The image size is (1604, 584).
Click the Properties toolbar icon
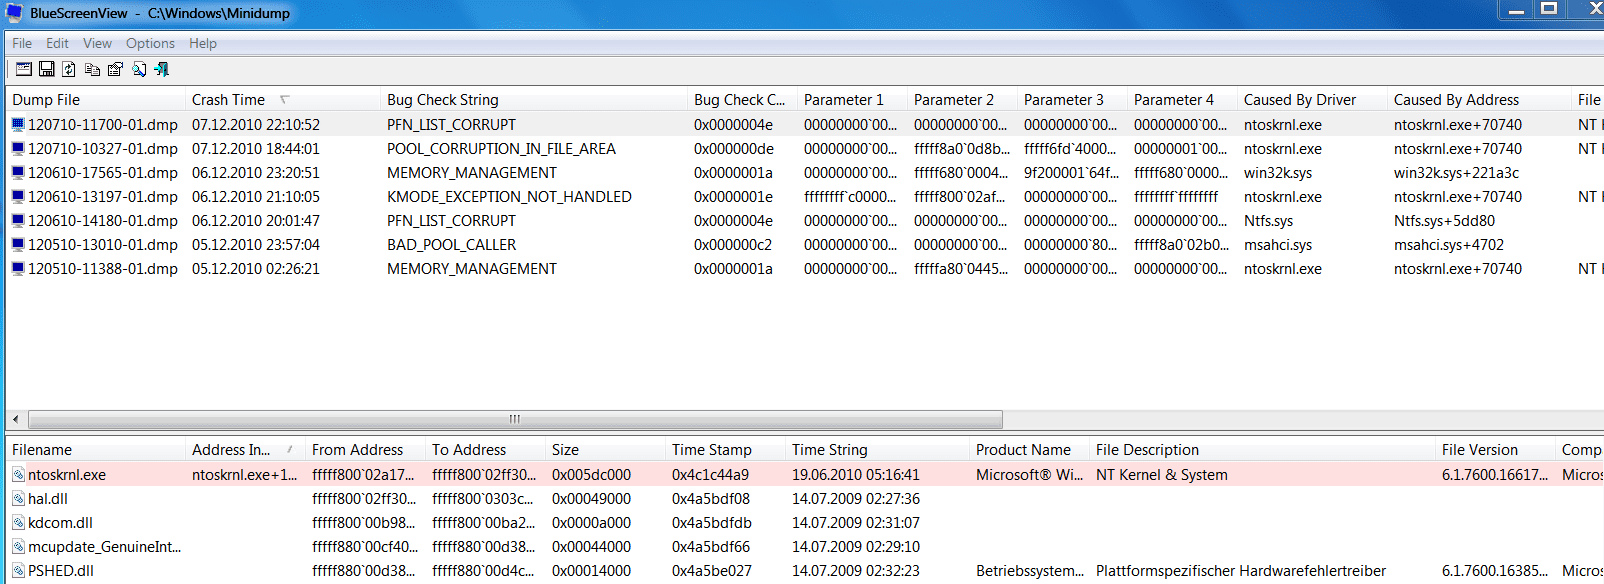coord(115,69)
